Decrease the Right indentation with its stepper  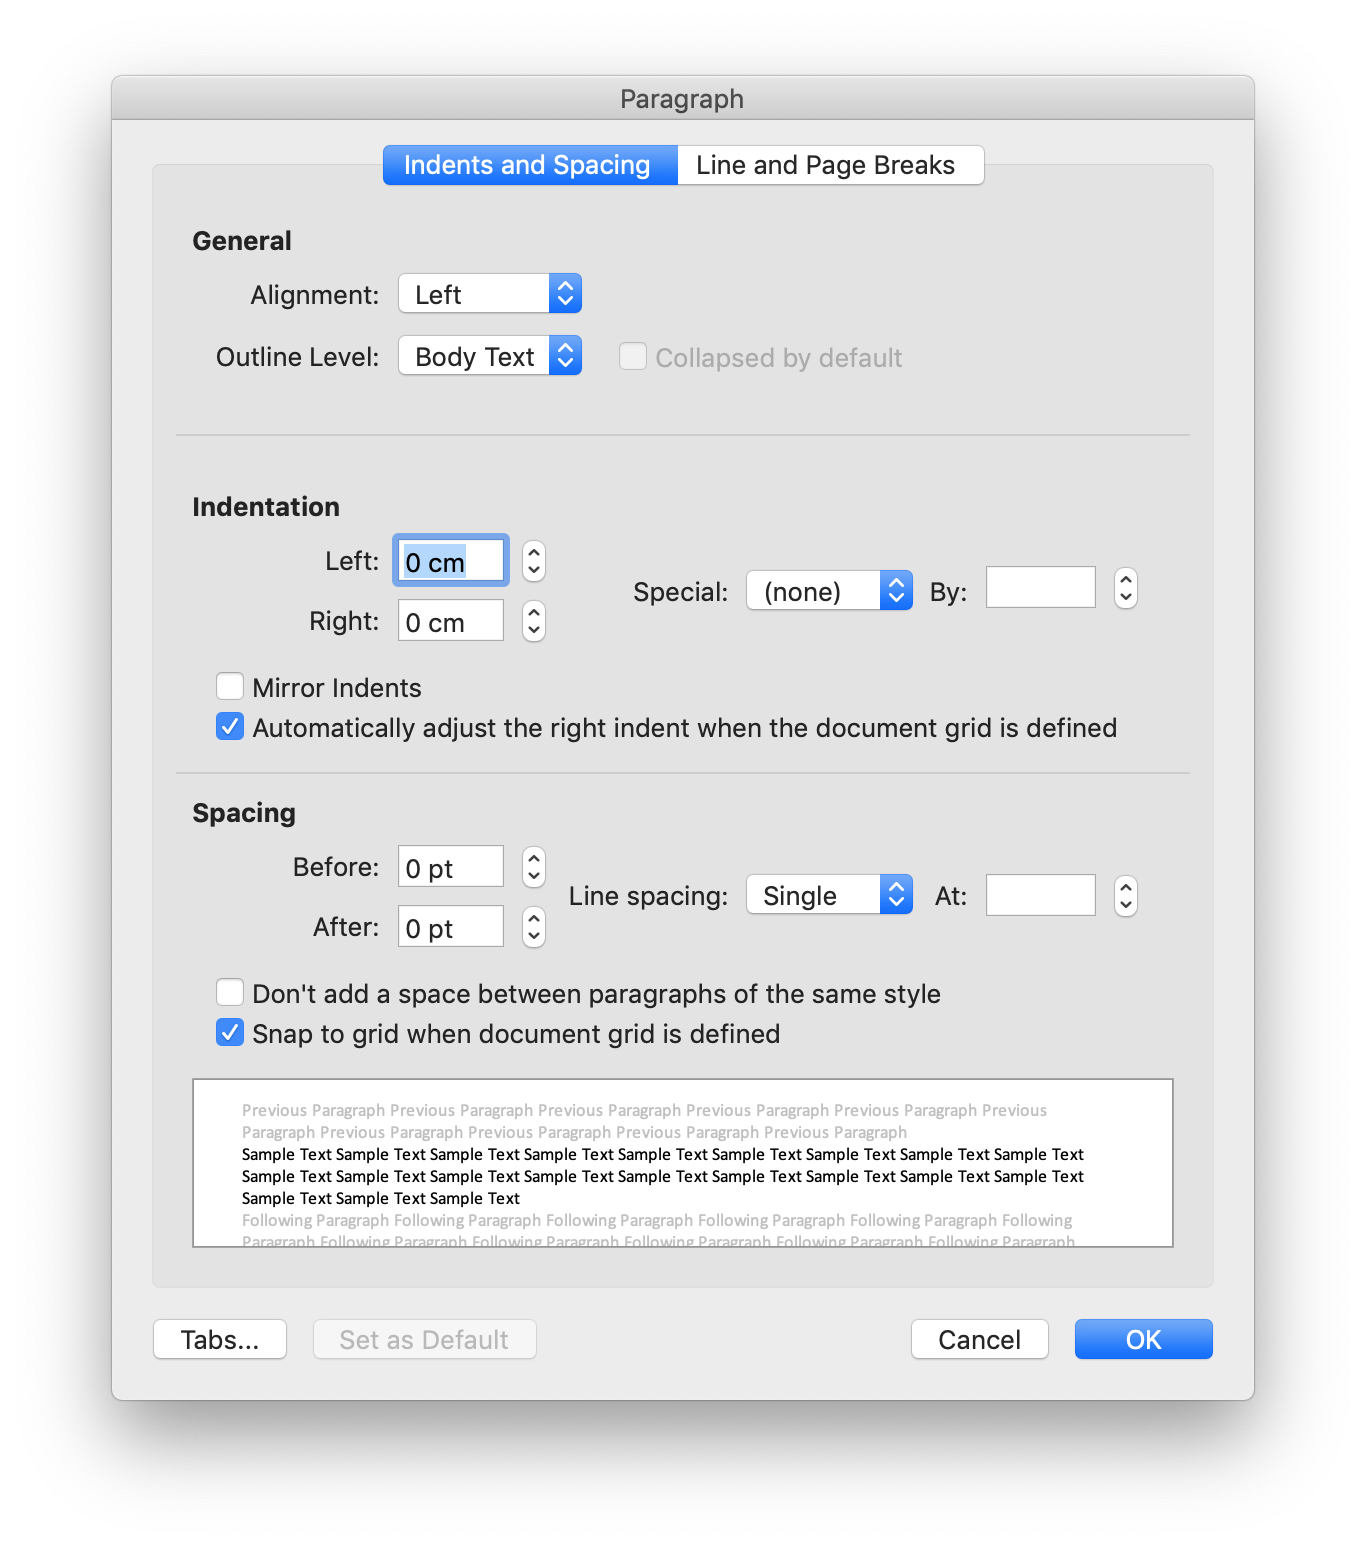tap(533, 629)
